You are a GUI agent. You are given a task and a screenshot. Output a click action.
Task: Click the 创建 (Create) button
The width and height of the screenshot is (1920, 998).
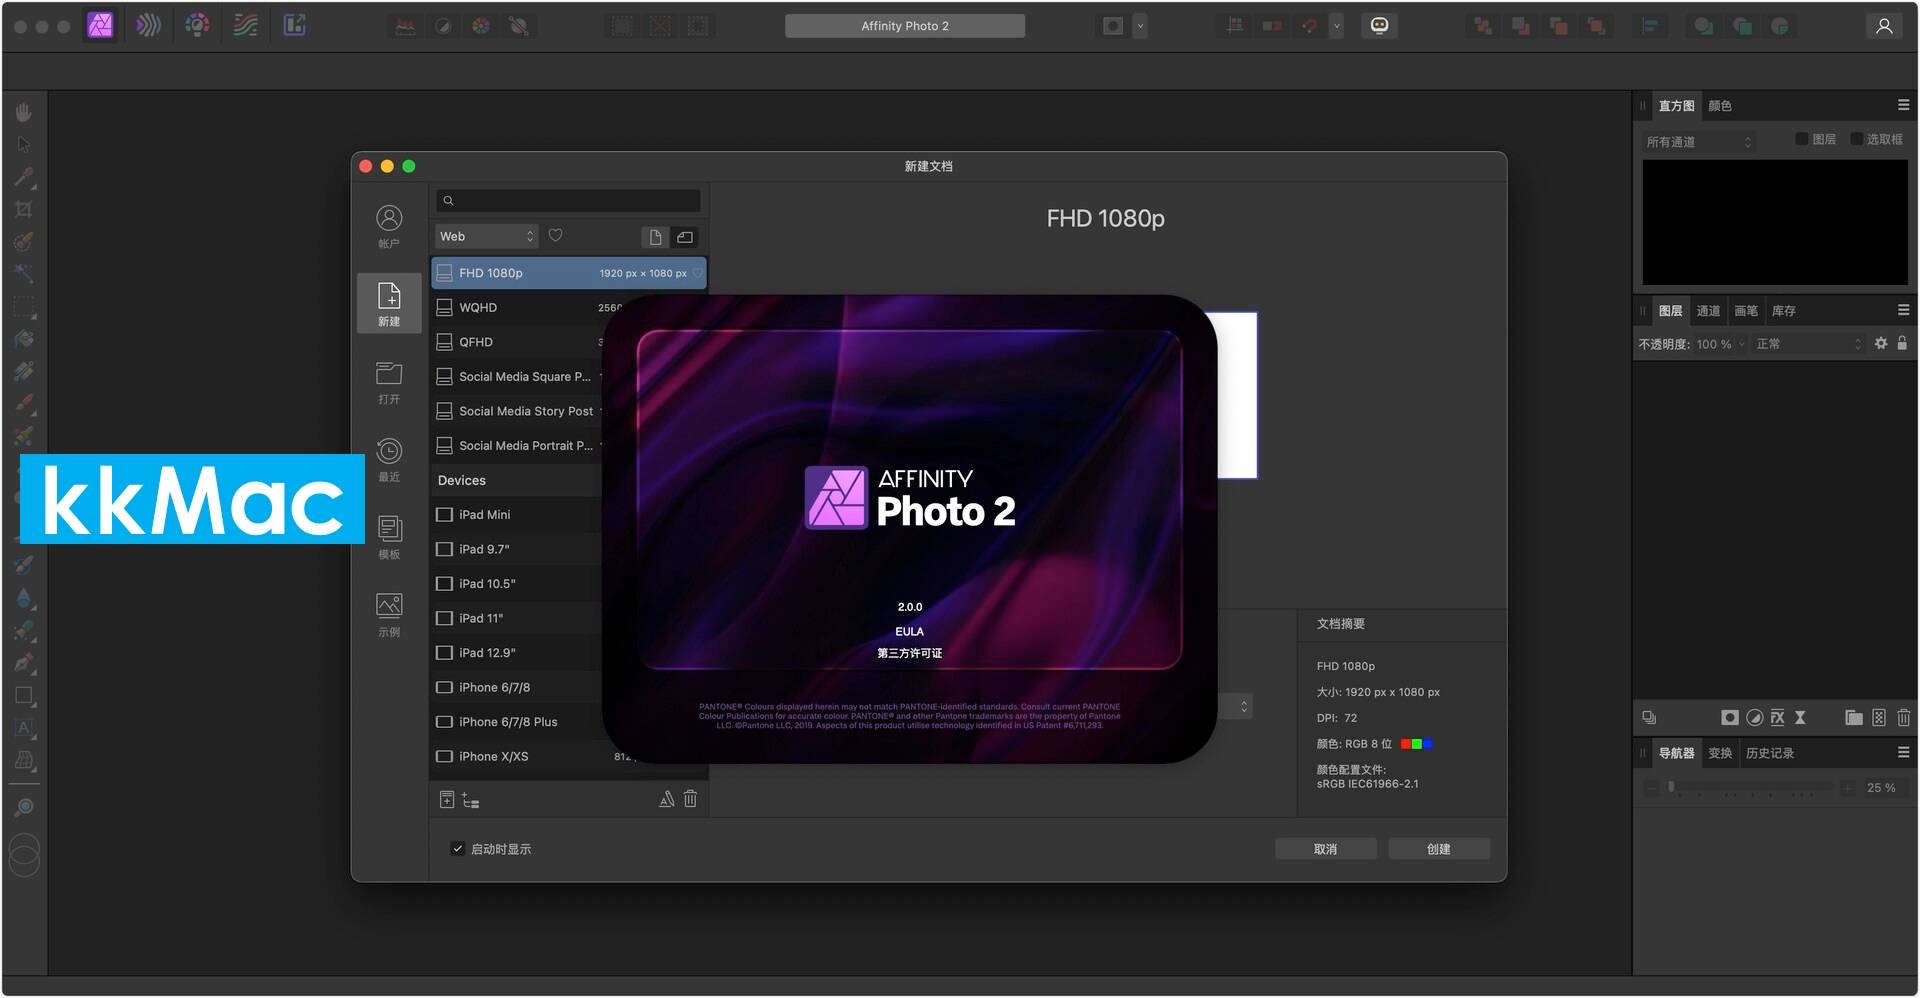click(1438, 849)
